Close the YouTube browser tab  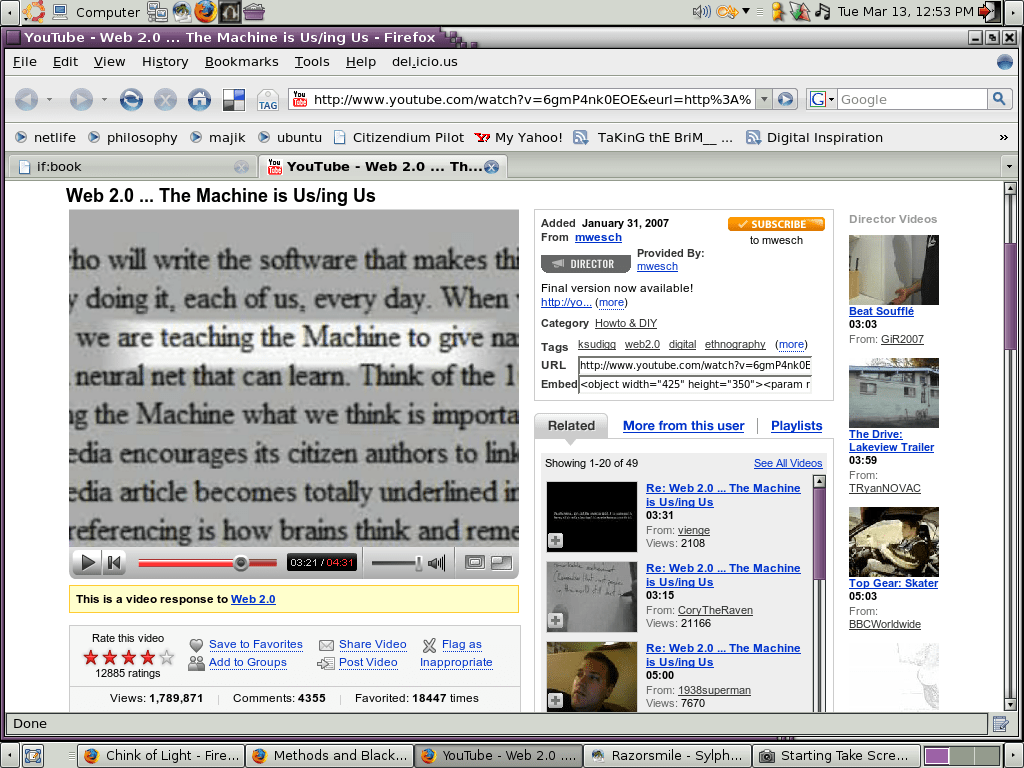pos(491,167)
